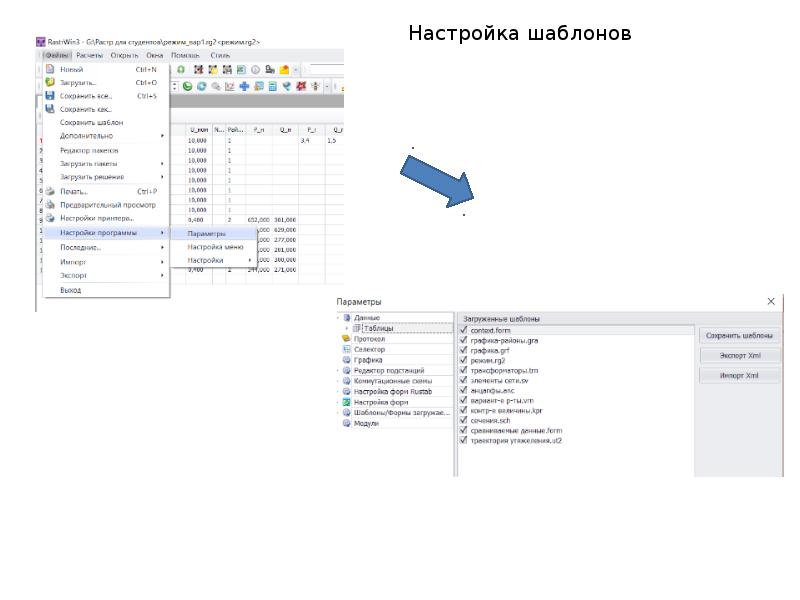Screen dimensions: 800x600
Task: Click the Сохранить шаблоны button
Action: point(739,336)
